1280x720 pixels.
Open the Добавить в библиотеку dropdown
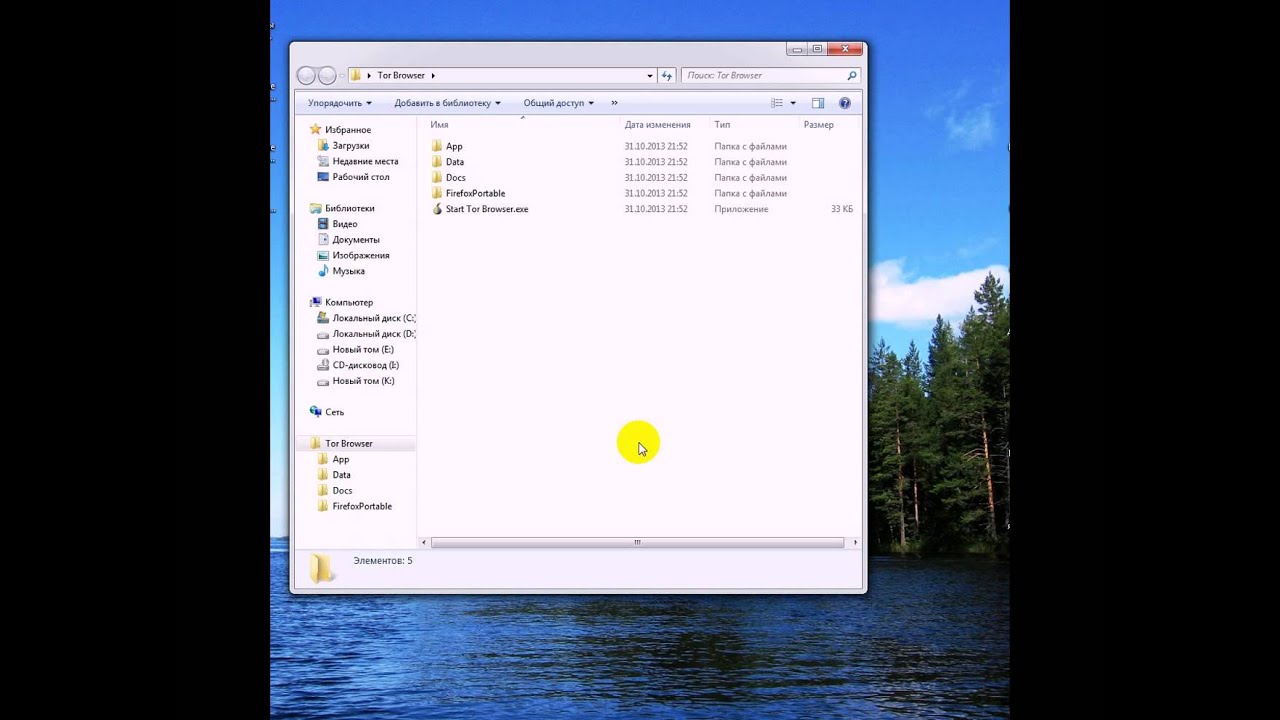447,103
